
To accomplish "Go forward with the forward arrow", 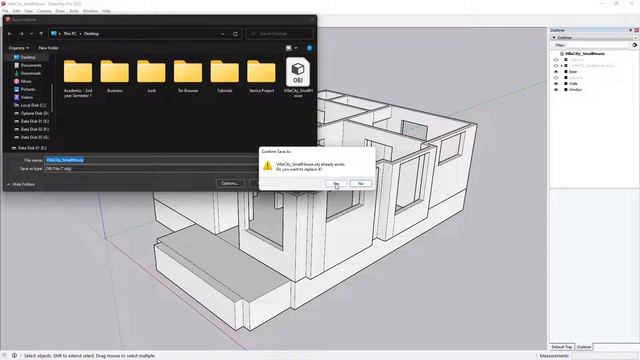I will click(21, 34).
